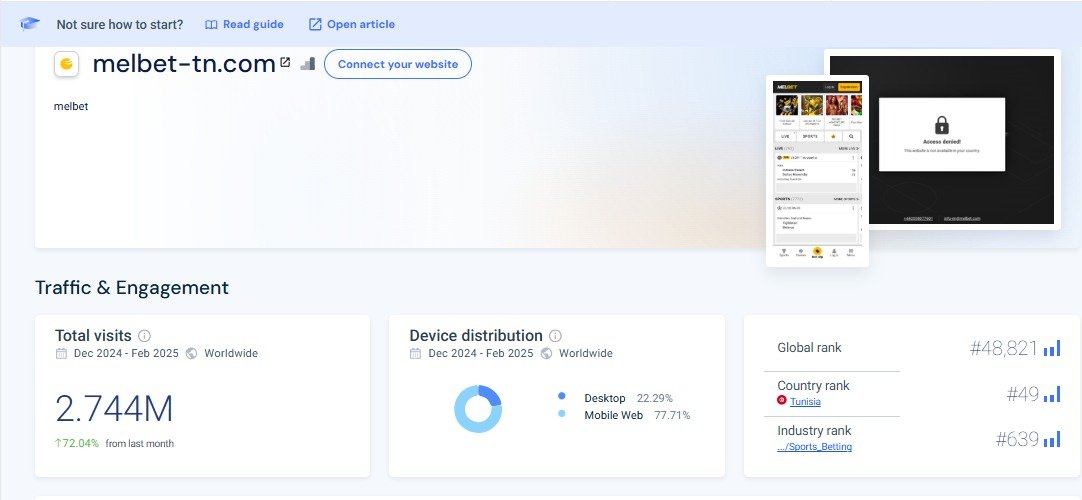Viewport: 1082px width, 500px height.
Task: Click the Desktop legend color dot
Action: coord(562,396)
